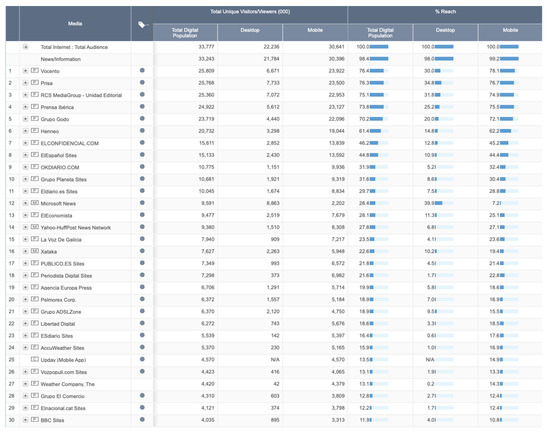Click the 33,777 total audience value
Viewport: 550px width, 435px height.
pos(206,47)
